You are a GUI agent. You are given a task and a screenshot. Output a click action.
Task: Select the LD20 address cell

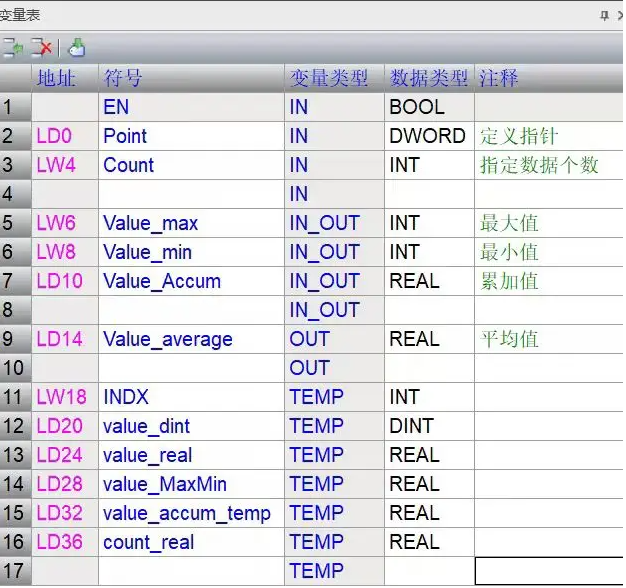pyautogui.click(x=65, y=426)
